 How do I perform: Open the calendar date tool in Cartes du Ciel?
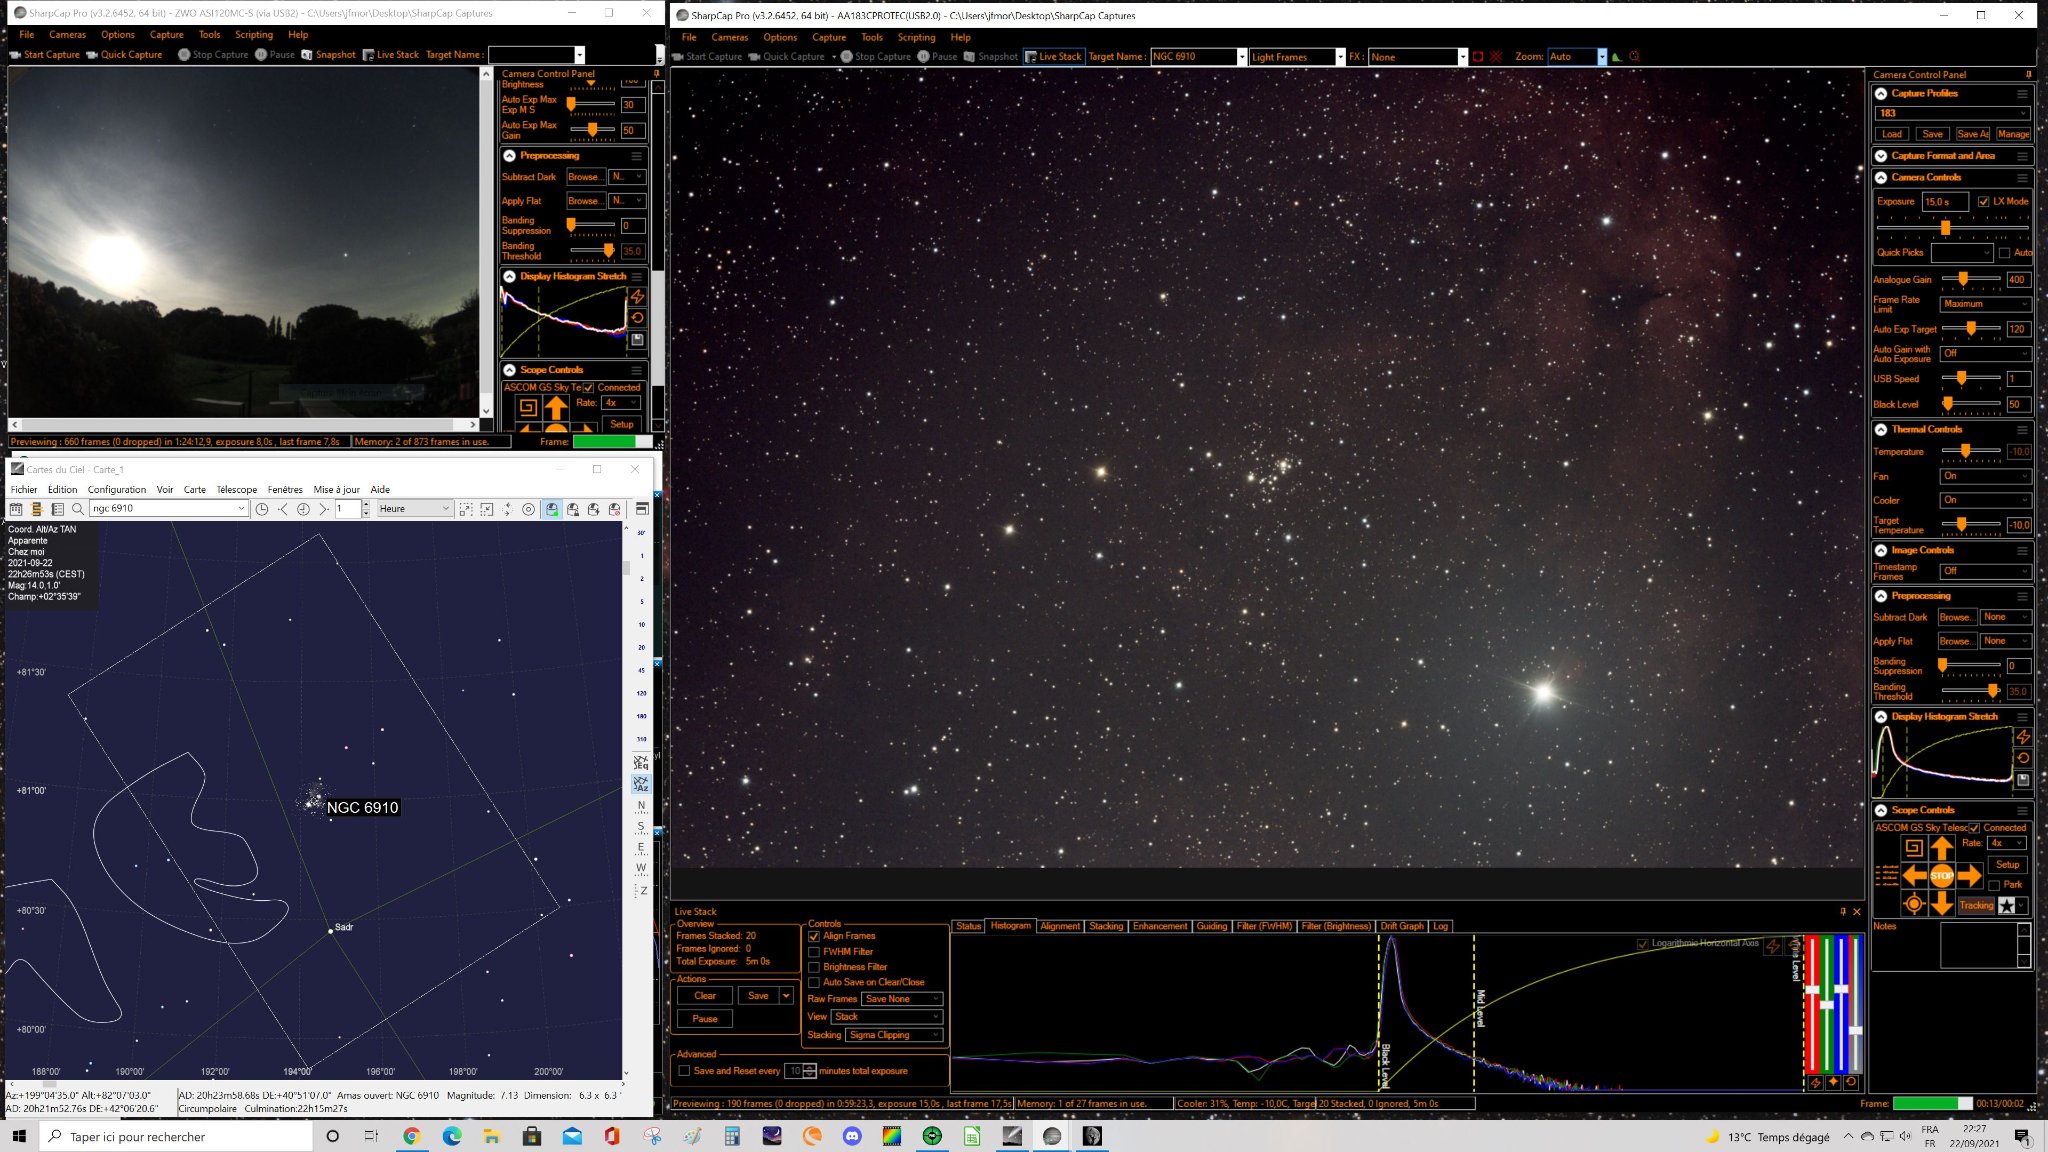[x=16, y=509]
